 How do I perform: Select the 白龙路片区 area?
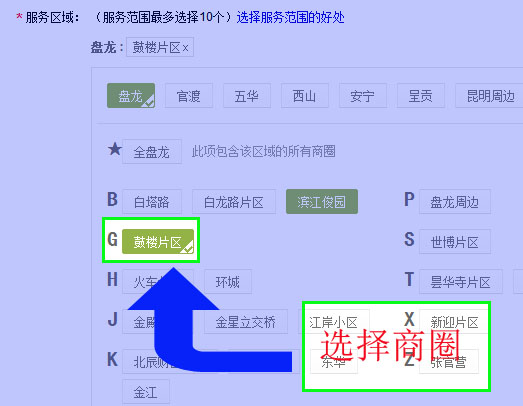point(234,201)
